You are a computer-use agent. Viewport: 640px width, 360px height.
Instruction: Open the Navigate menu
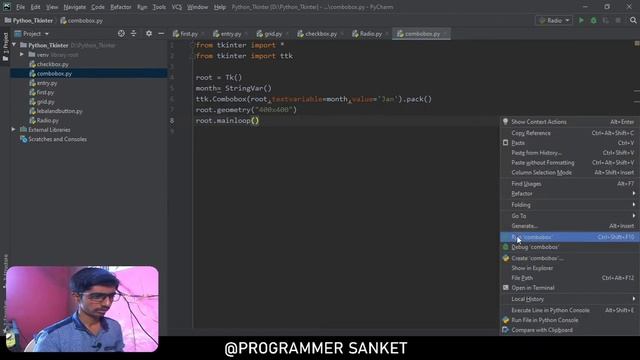[x=75, y=7]
